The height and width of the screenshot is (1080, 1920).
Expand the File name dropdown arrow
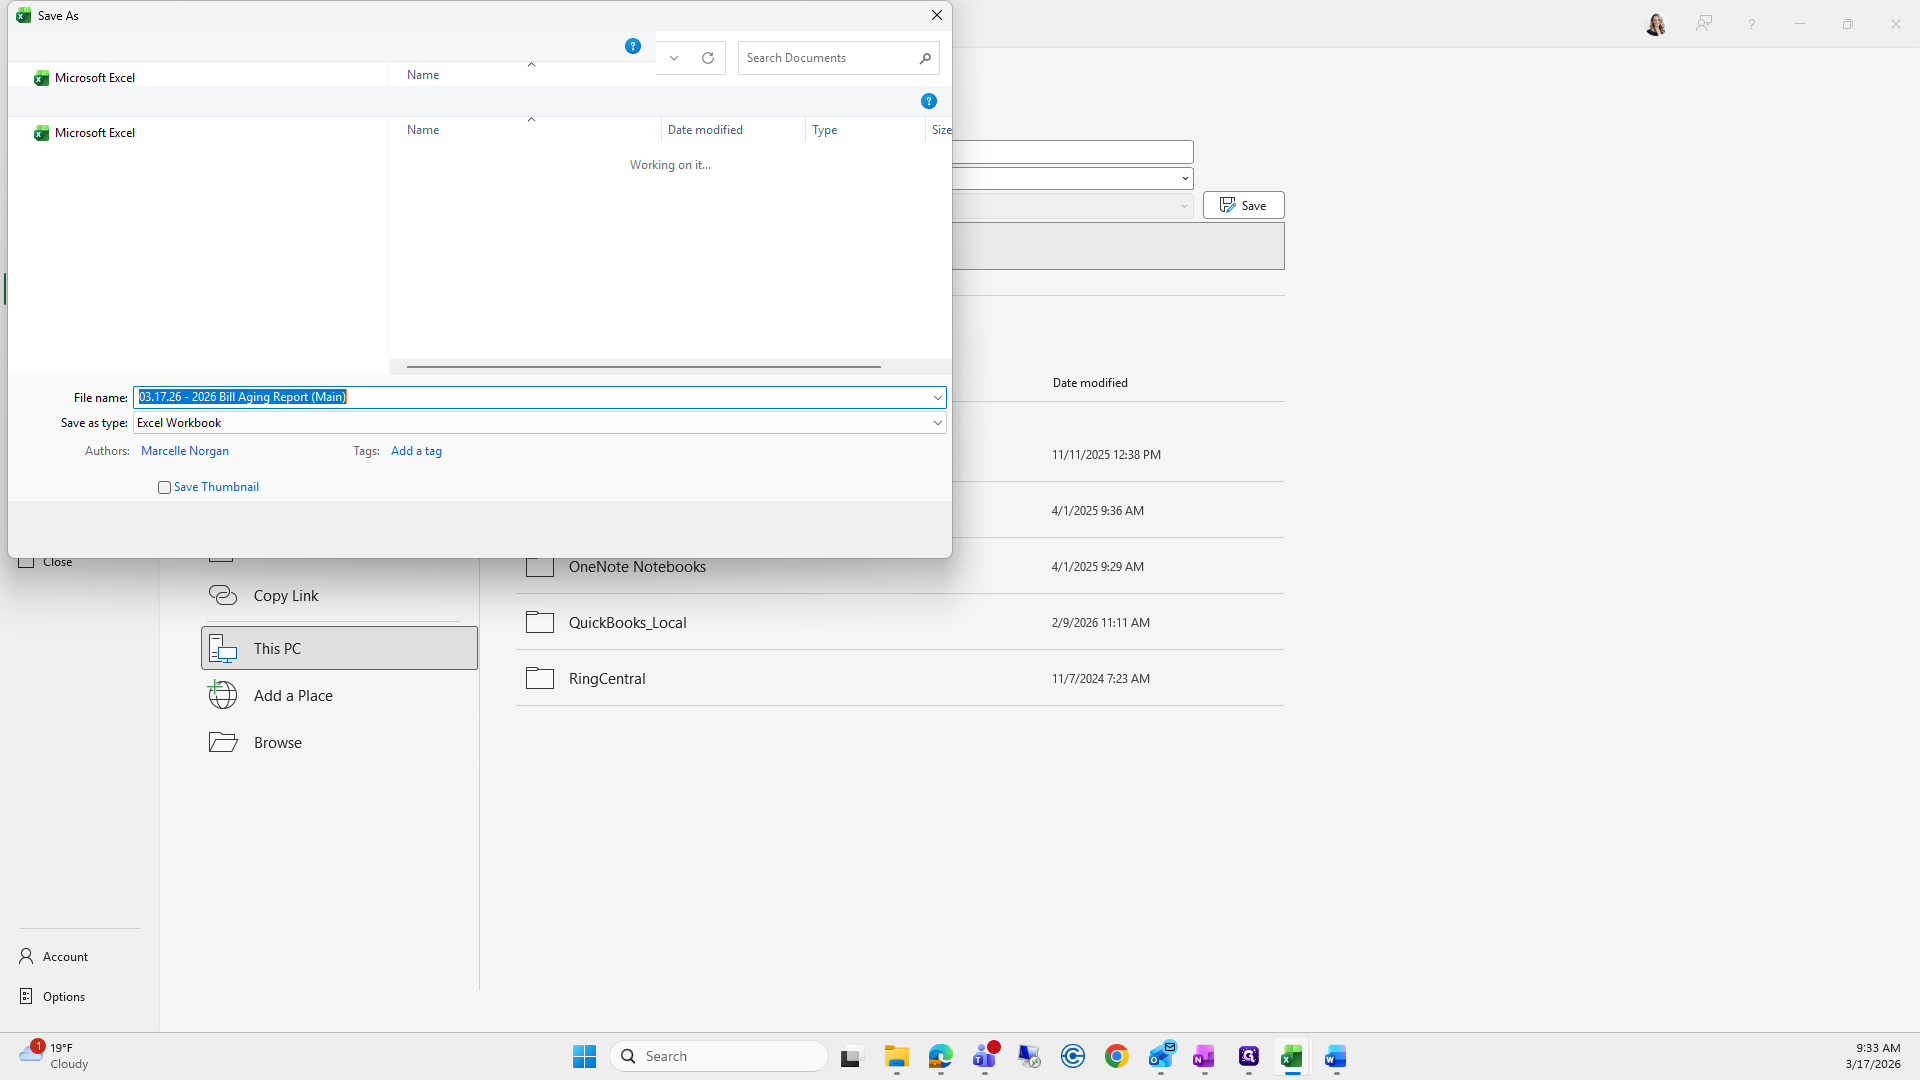[937, 398]
